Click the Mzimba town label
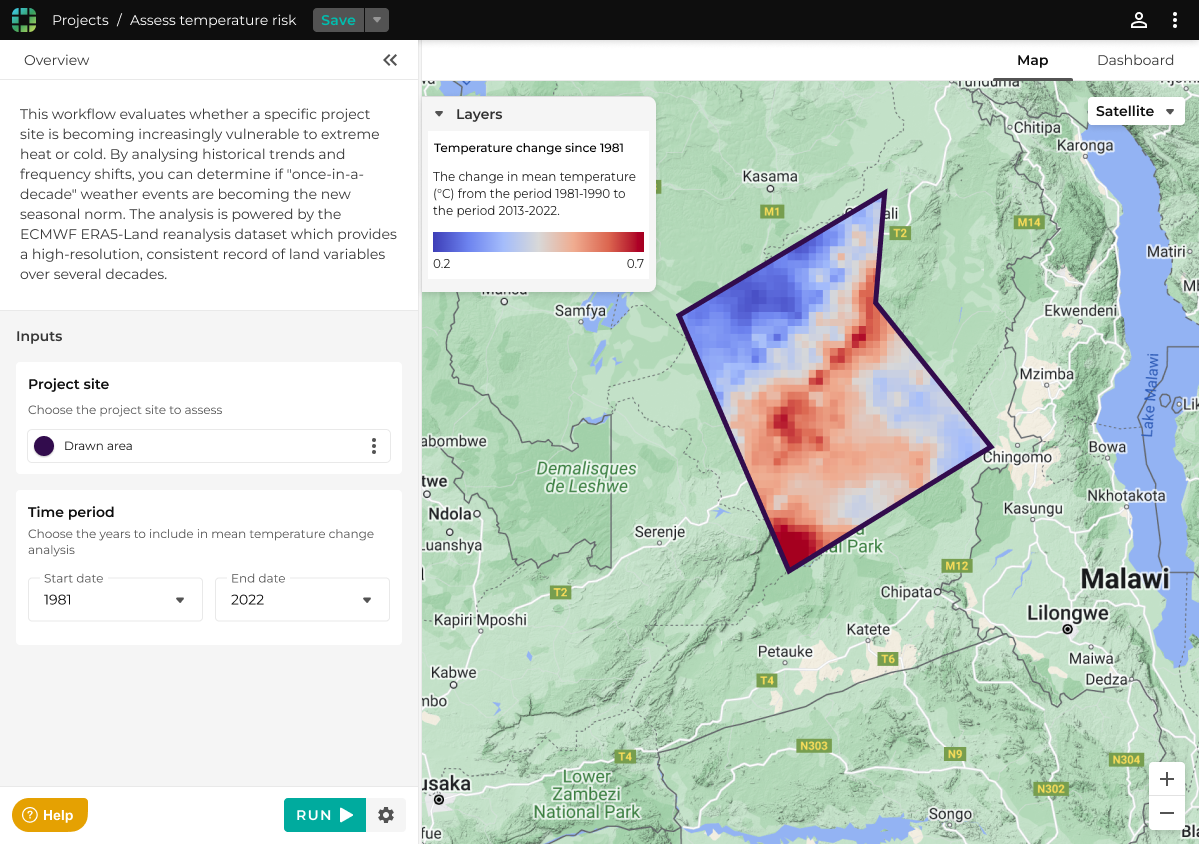1199x844 pixels. 1046,374
